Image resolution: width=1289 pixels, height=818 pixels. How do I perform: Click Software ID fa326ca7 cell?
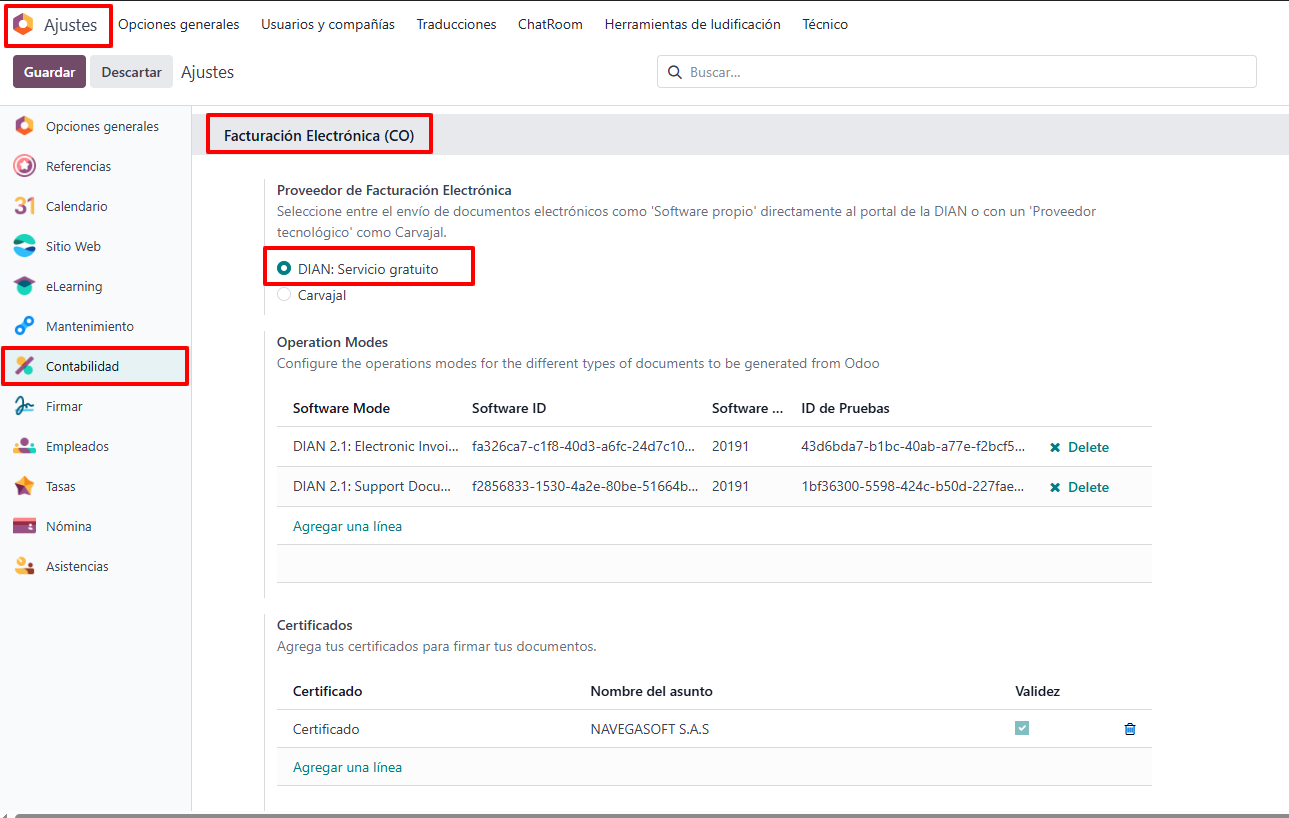point(585,447)
